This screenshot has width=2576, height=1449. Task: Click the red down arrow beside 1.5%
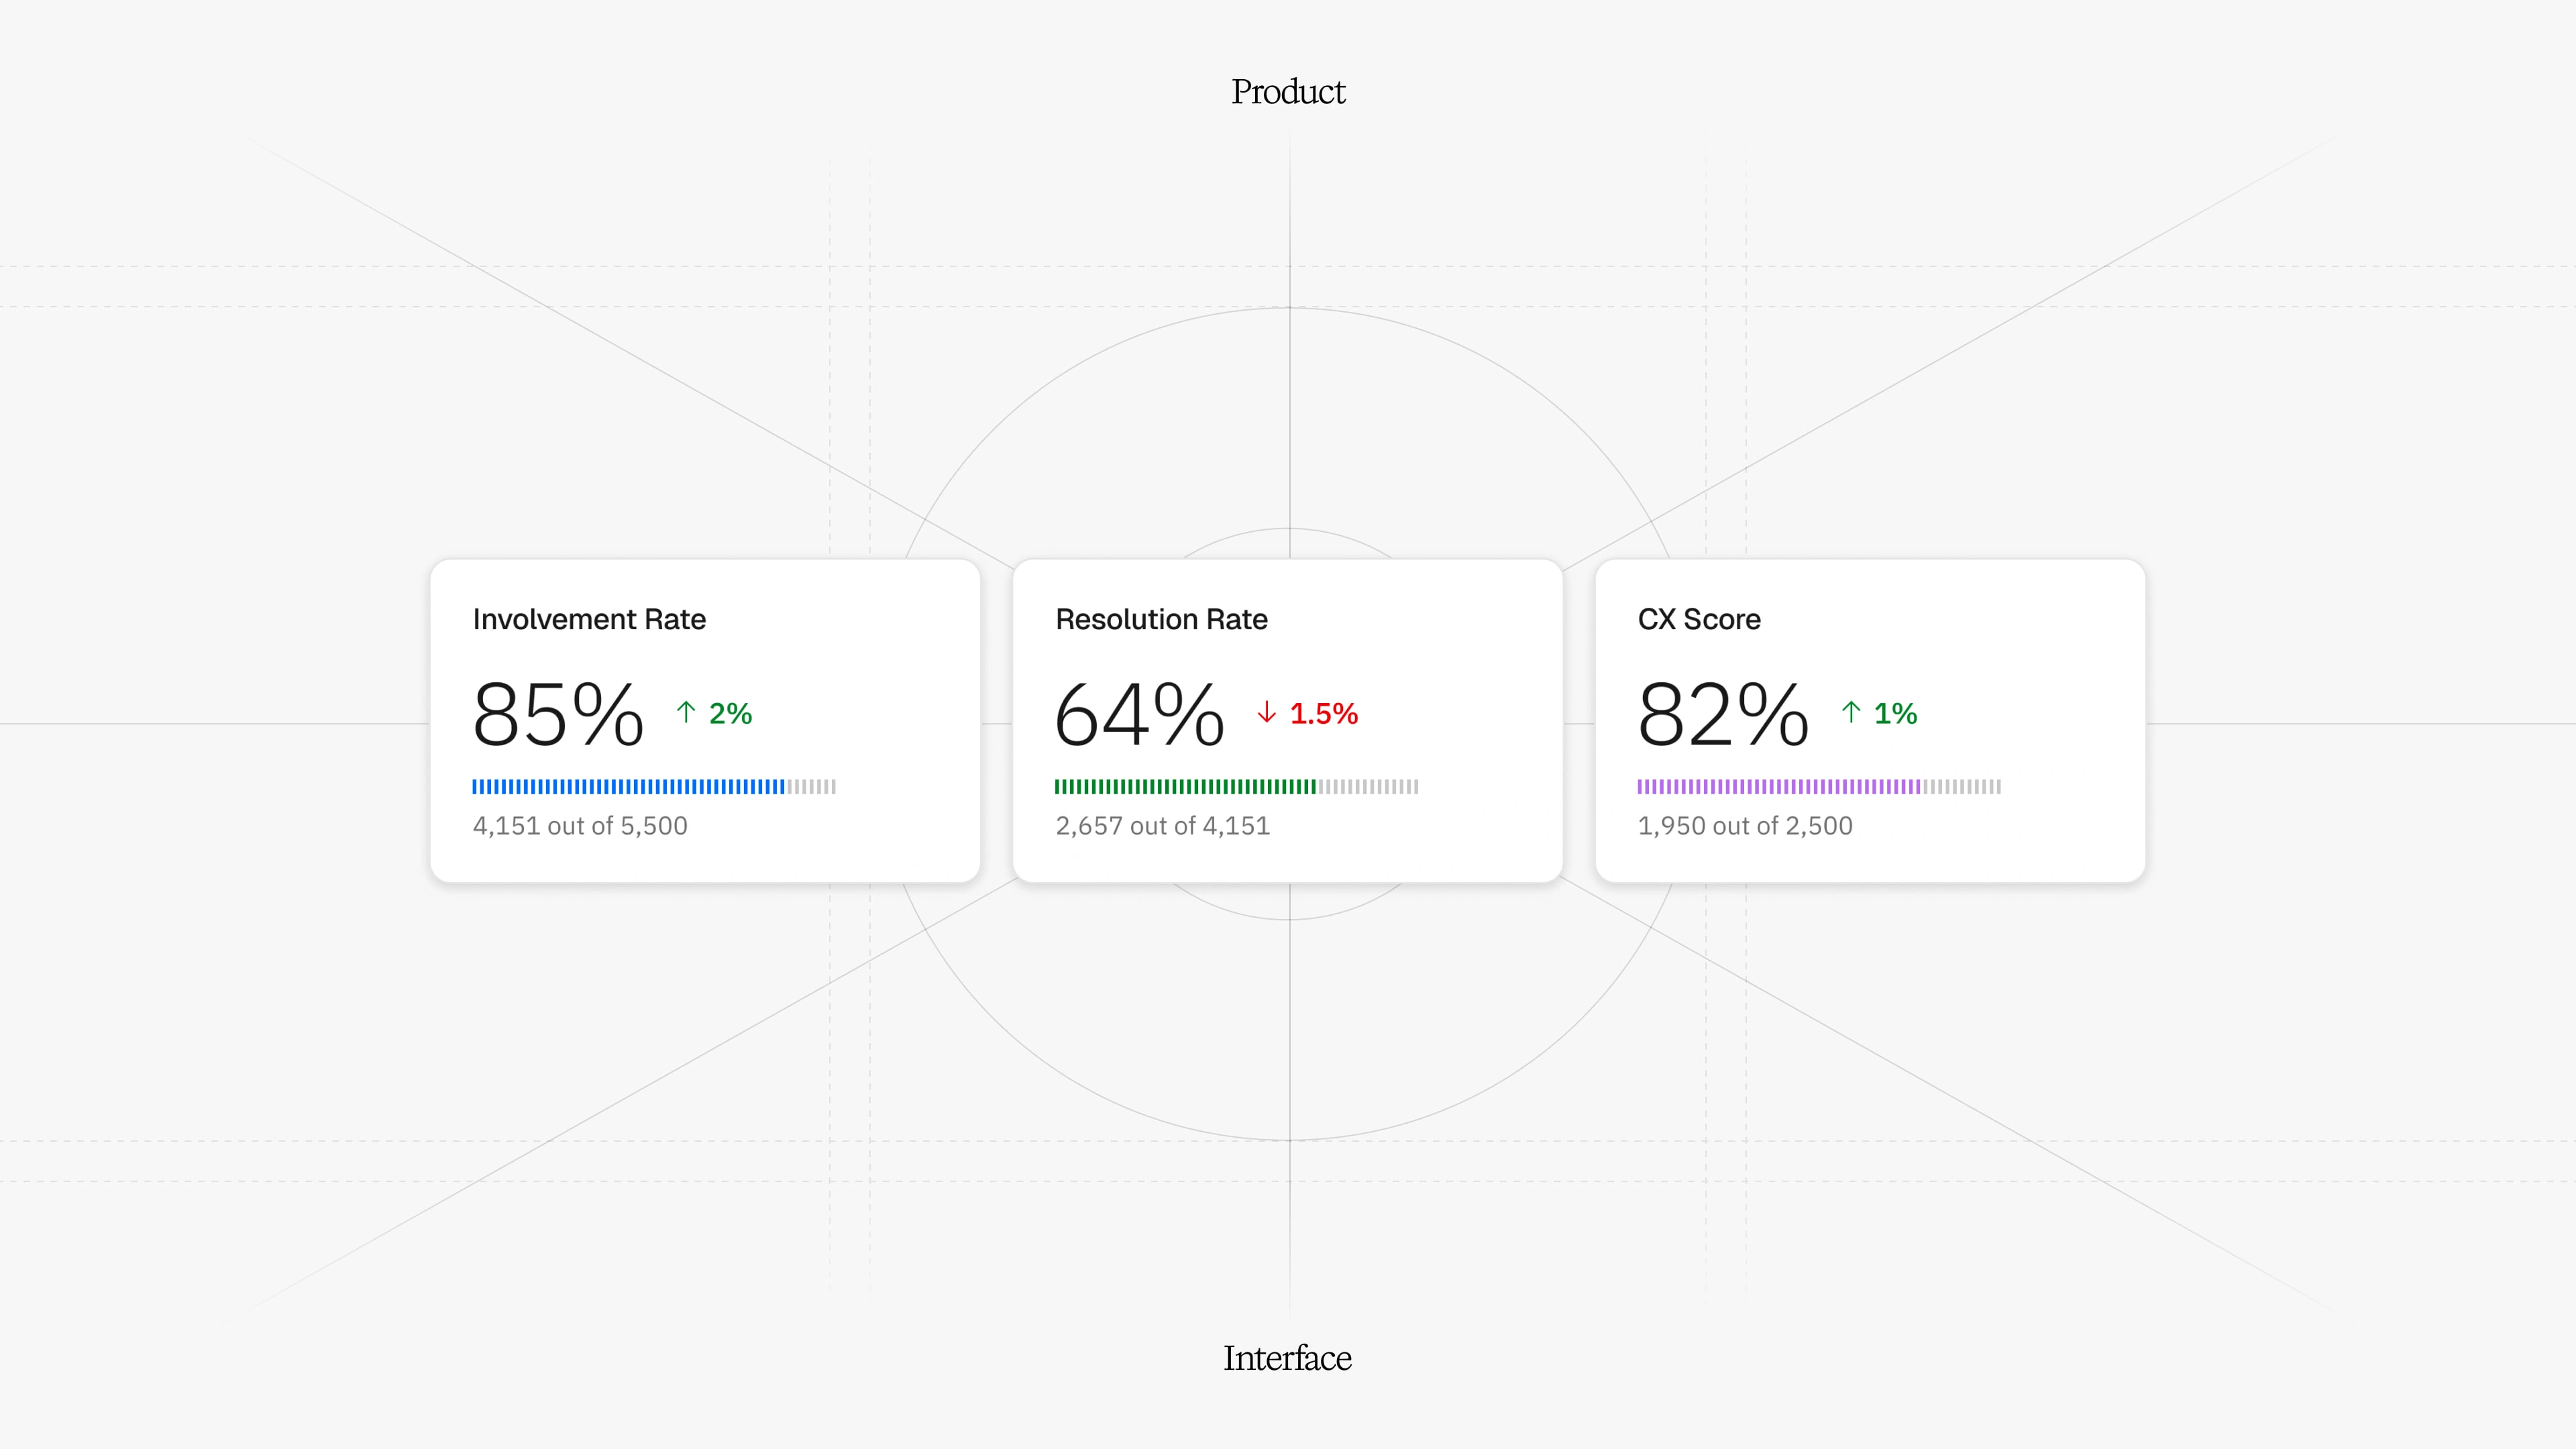pos(1266,712)
